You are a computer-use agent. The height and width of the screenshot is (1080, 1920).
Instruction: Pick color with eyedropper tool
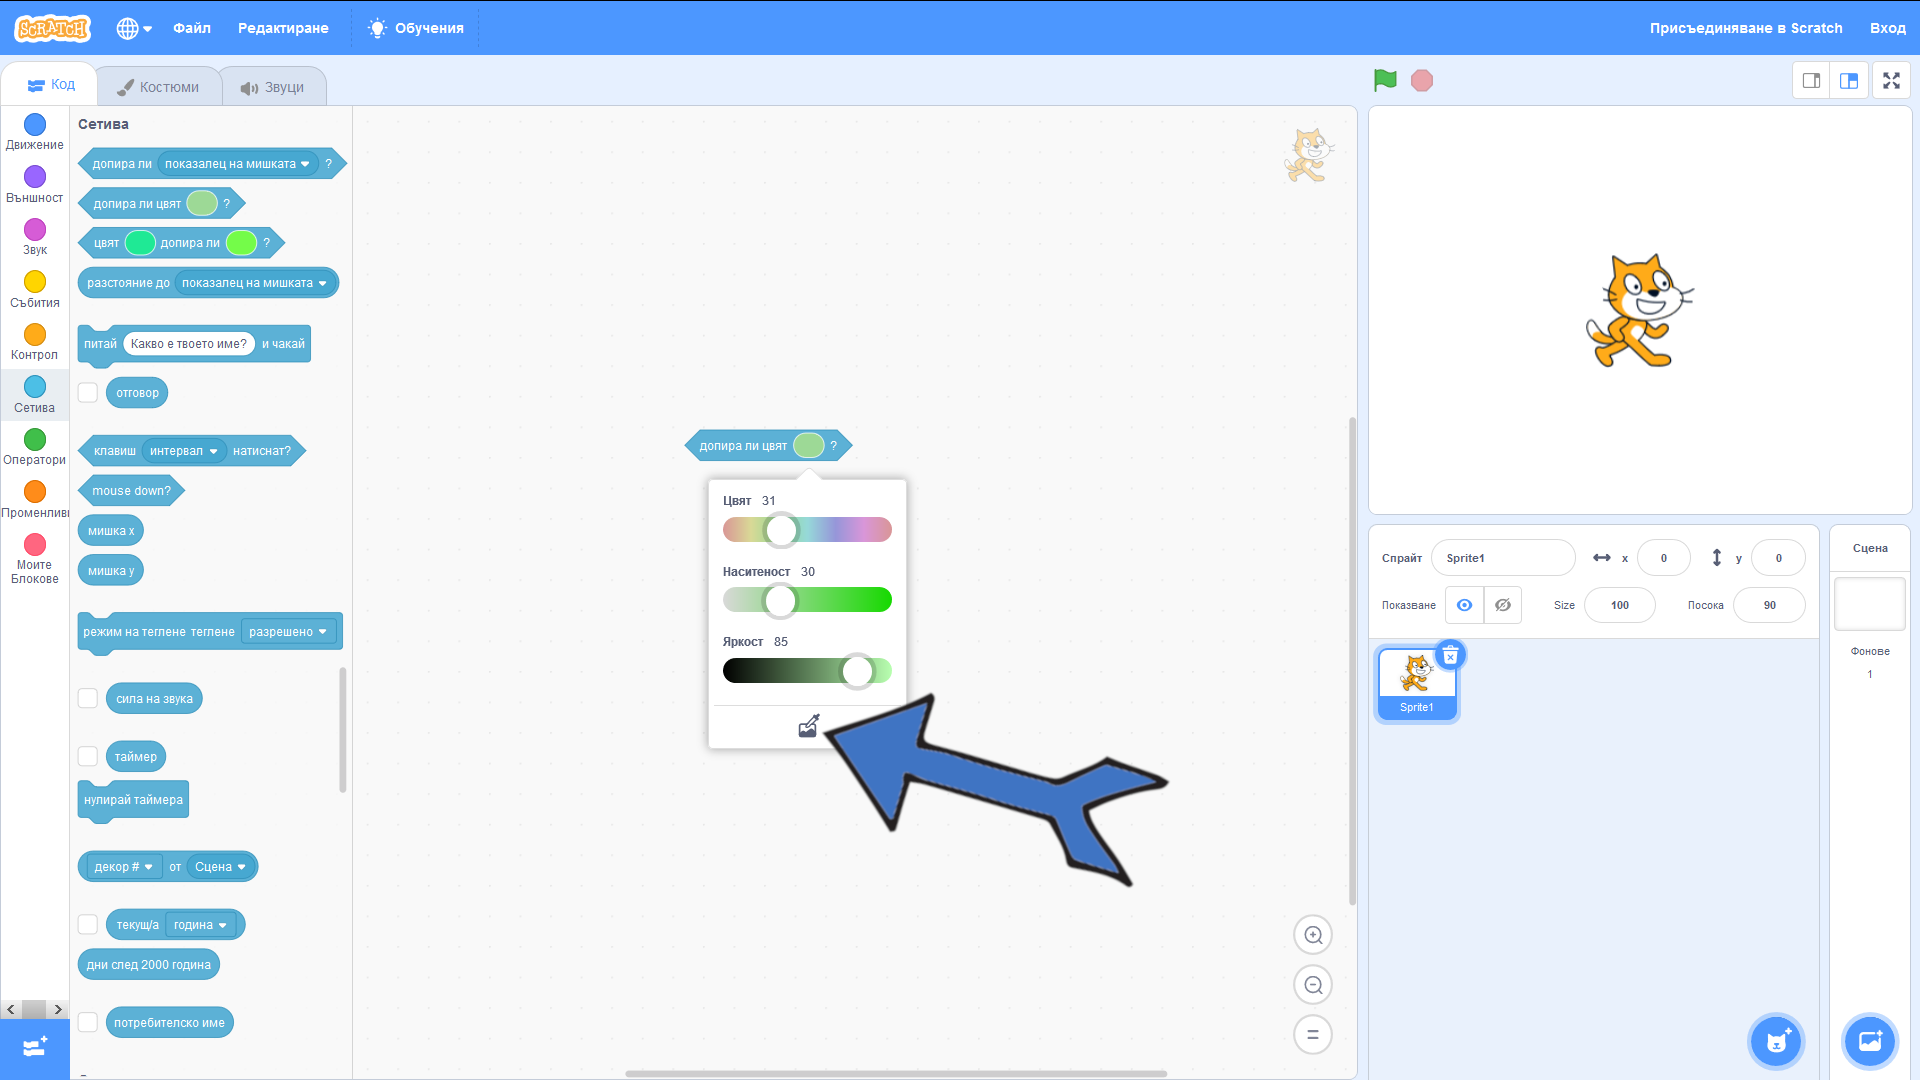click(808, 727)
